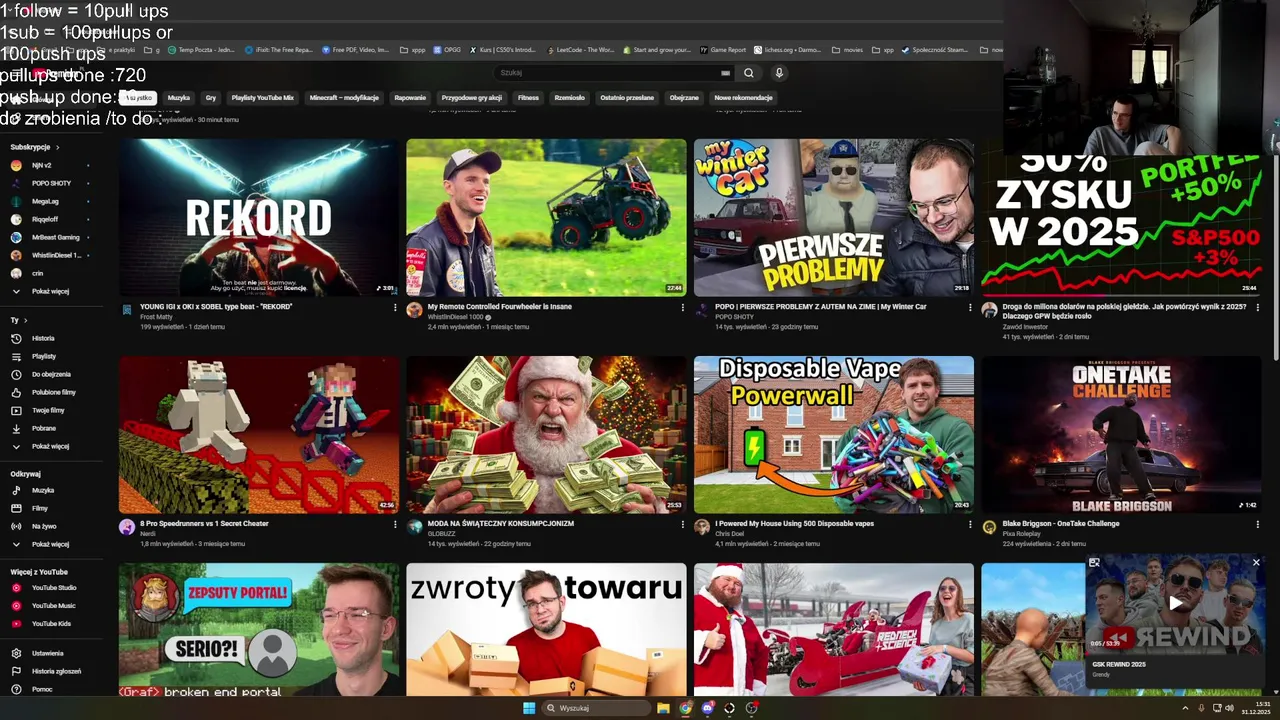Expand Pokaż więcej under Odkrywaj section
Screen dimensions: 1280x720
pyautogui.click(x=50, y=544)
